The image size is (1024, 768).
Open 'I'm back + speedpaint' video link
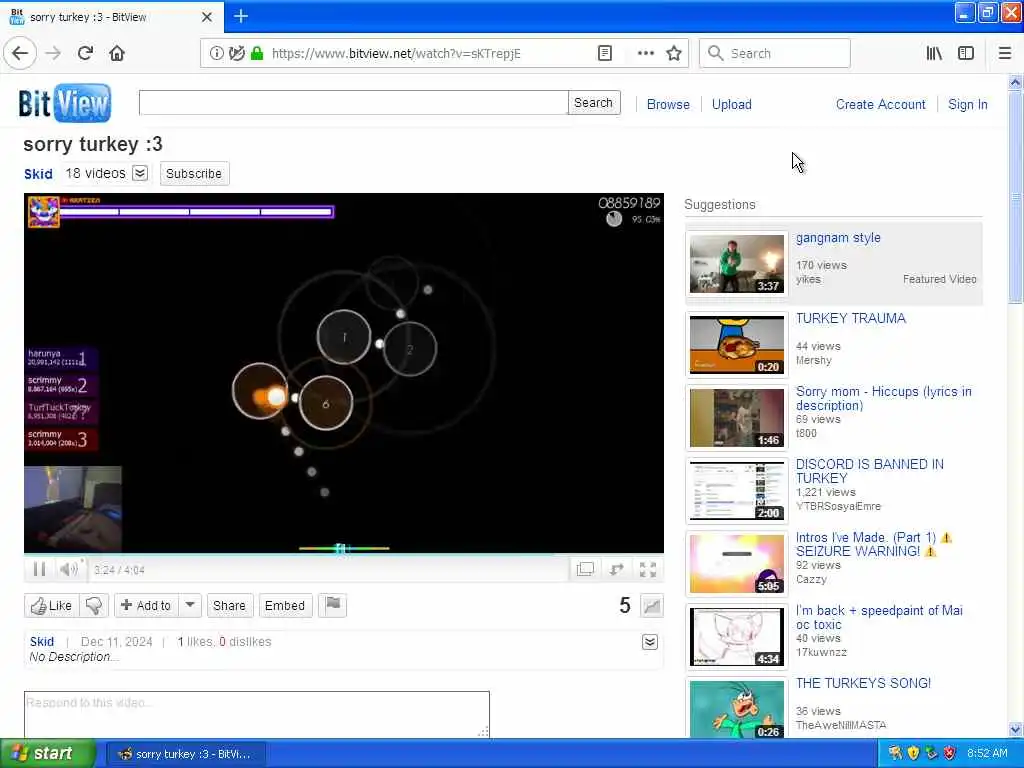(879, 617)
